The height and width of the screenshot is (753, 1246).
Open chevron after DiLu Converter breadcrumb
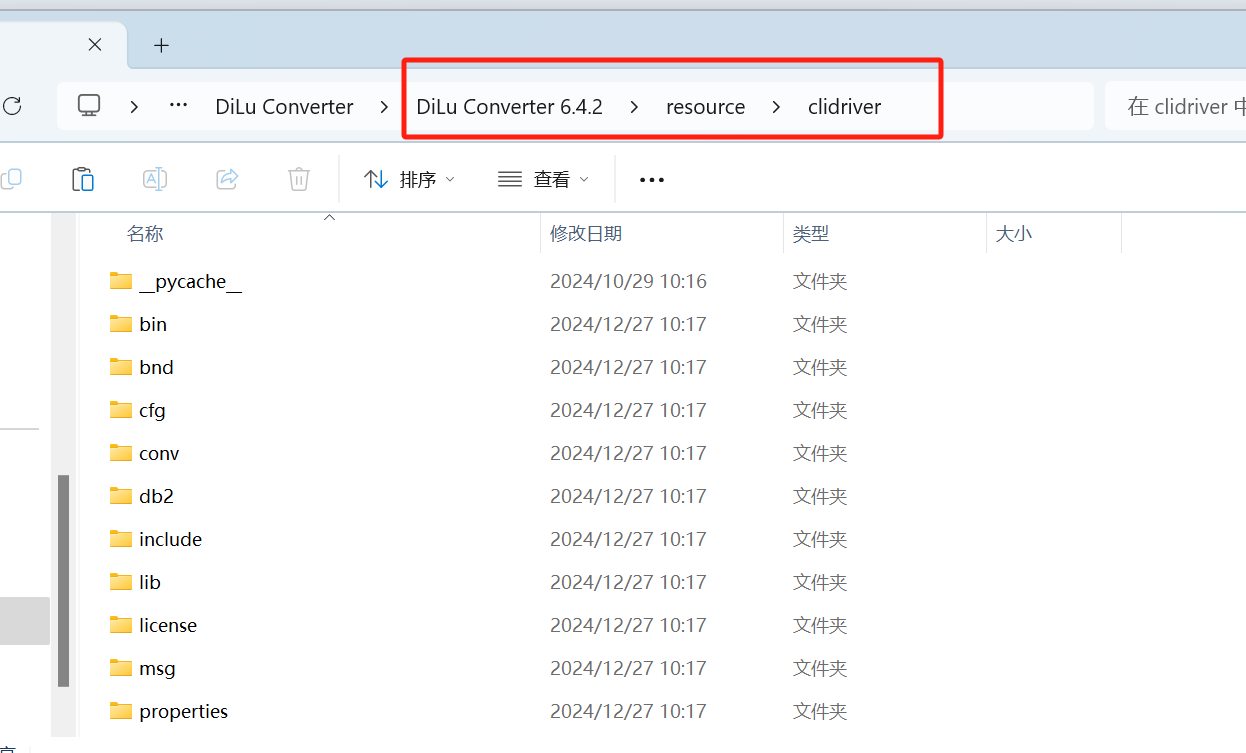coord(385,106)
